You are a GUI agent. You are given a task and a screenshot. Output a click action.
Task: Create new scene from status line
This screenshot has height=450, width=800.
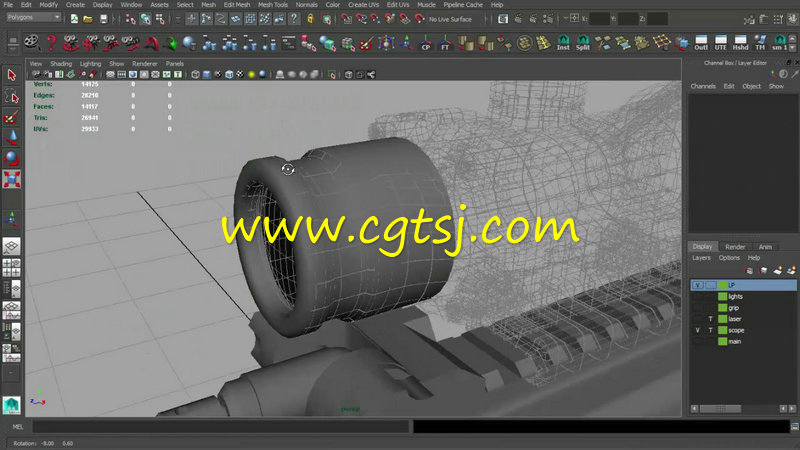[x=74, y=19]
